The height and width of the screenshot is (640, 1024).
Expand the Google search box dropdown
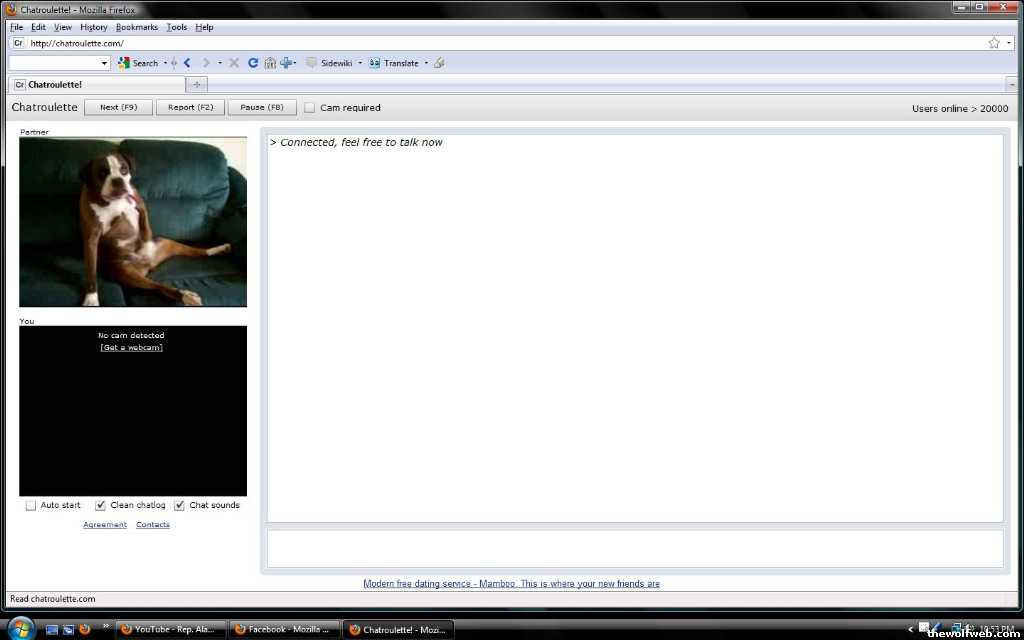105,63
